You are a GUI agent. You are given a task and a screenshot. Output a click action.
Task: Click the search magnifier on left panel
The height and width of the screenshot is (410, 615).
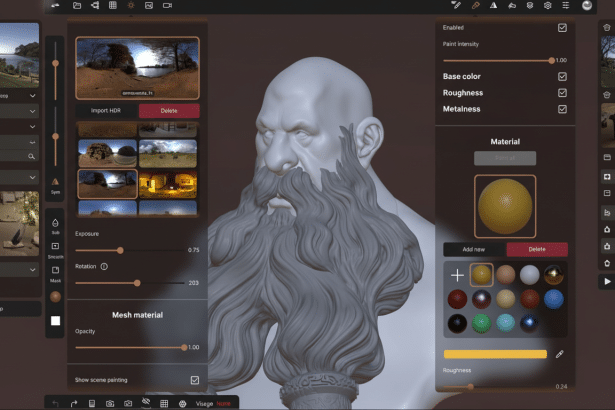31,156
